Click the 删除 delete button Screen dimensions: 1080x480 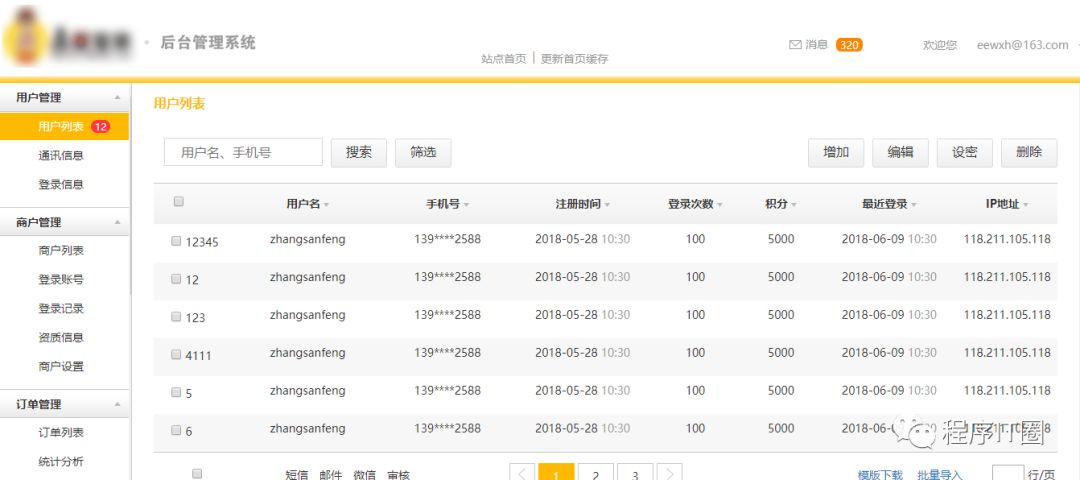(1029, 153)
